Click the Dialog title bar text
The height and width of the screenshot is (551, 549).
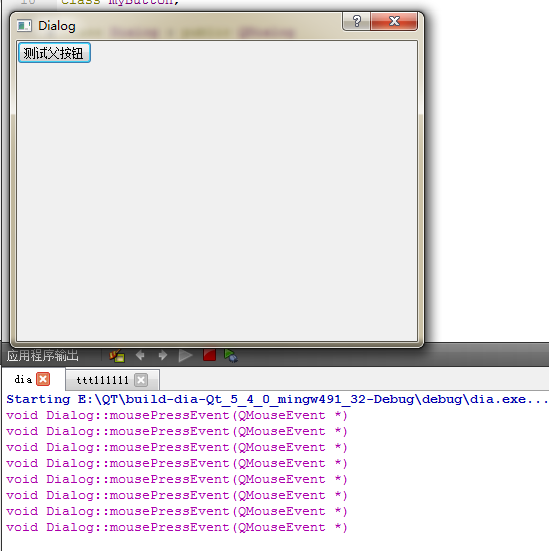(x=57, y=26)
